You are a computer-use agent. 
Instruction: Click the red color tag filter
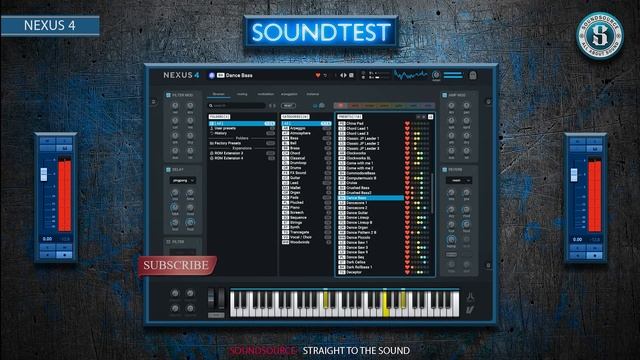(x=341, y=106)
